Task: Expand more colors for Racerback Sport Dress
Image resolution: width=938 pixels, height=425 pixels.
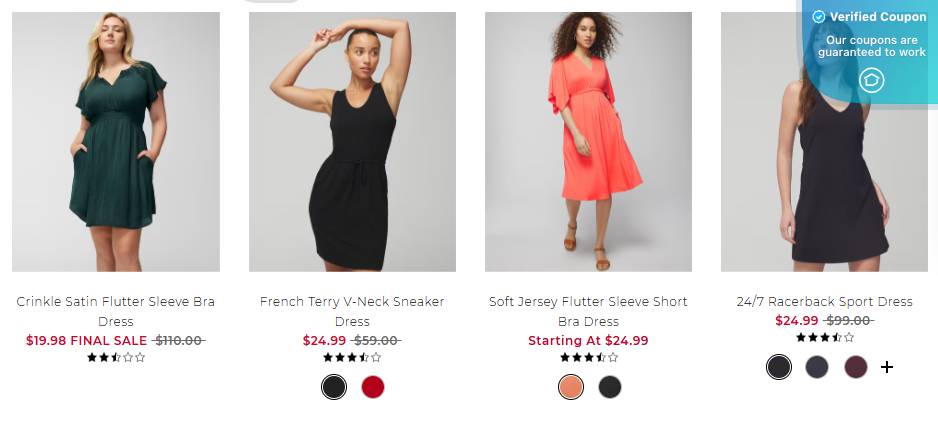Action: 886,367
